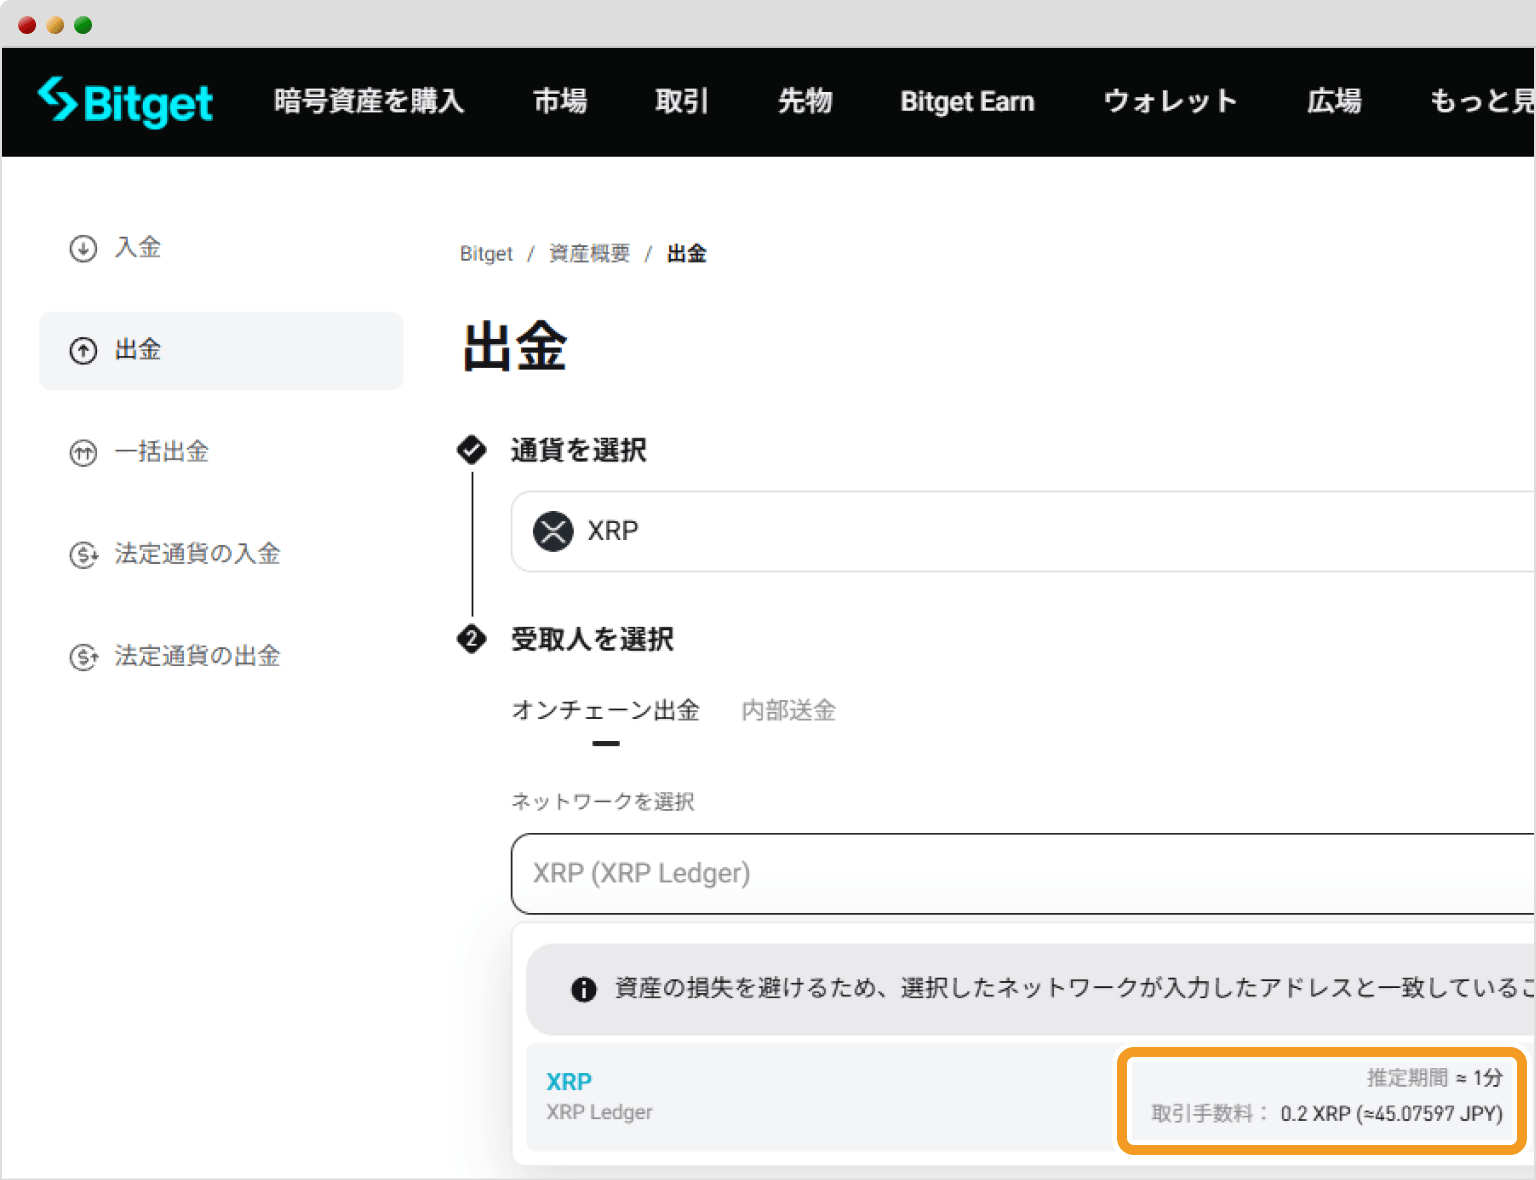
Task: Click the 法定通貨の出金 fiat withdrawal icon
Action: click(83, 656)
